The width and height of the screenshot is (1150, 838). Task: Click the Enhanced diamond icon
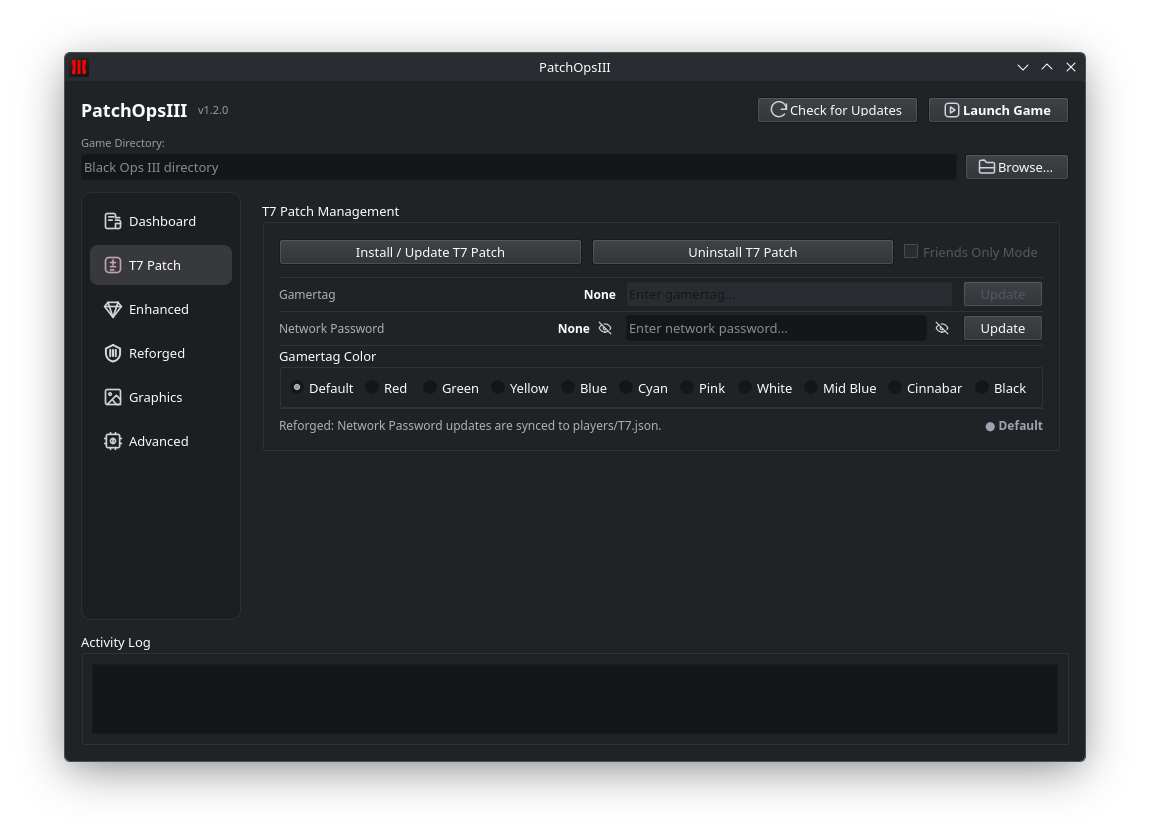coord(112,309)
